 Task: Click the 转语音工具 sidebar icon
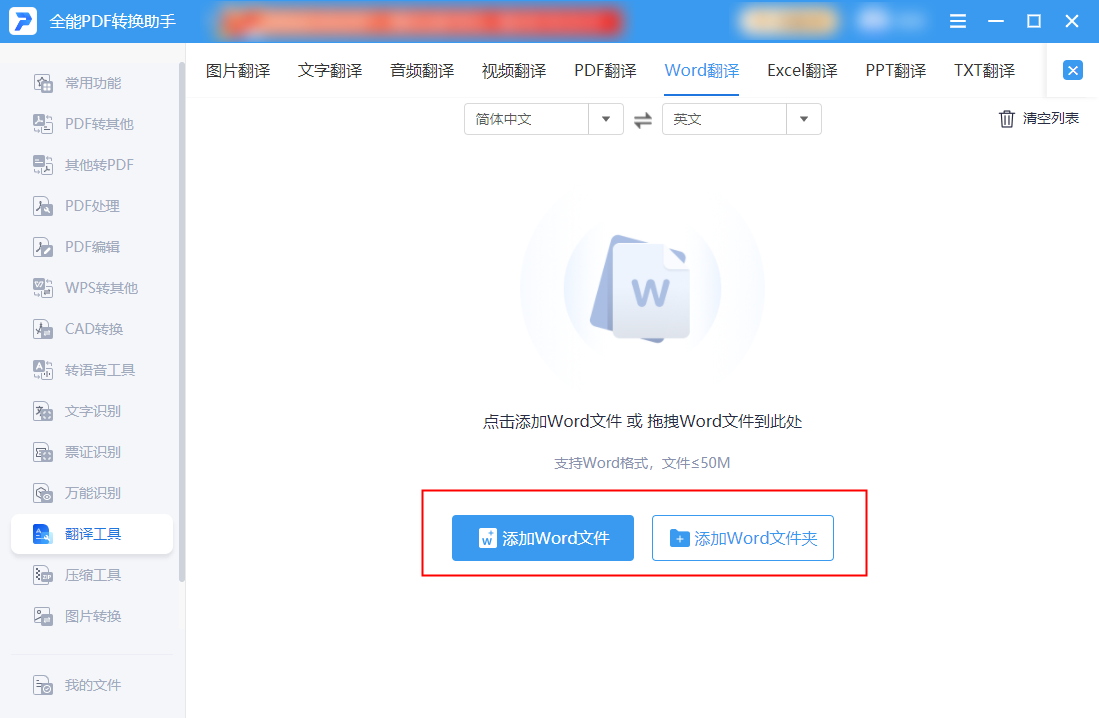[x=43, y=370]
